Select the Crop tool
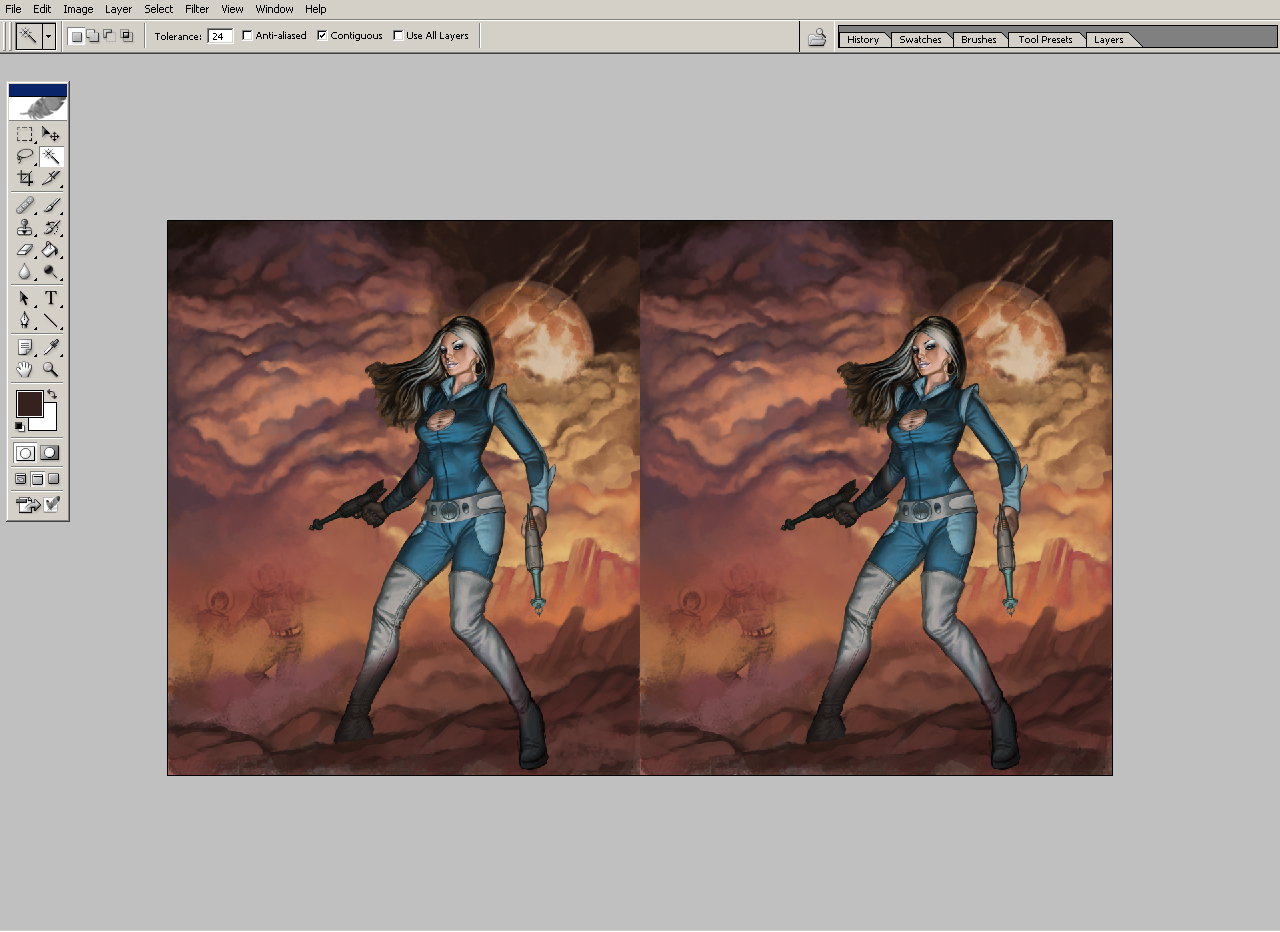 tap(25, 178)
